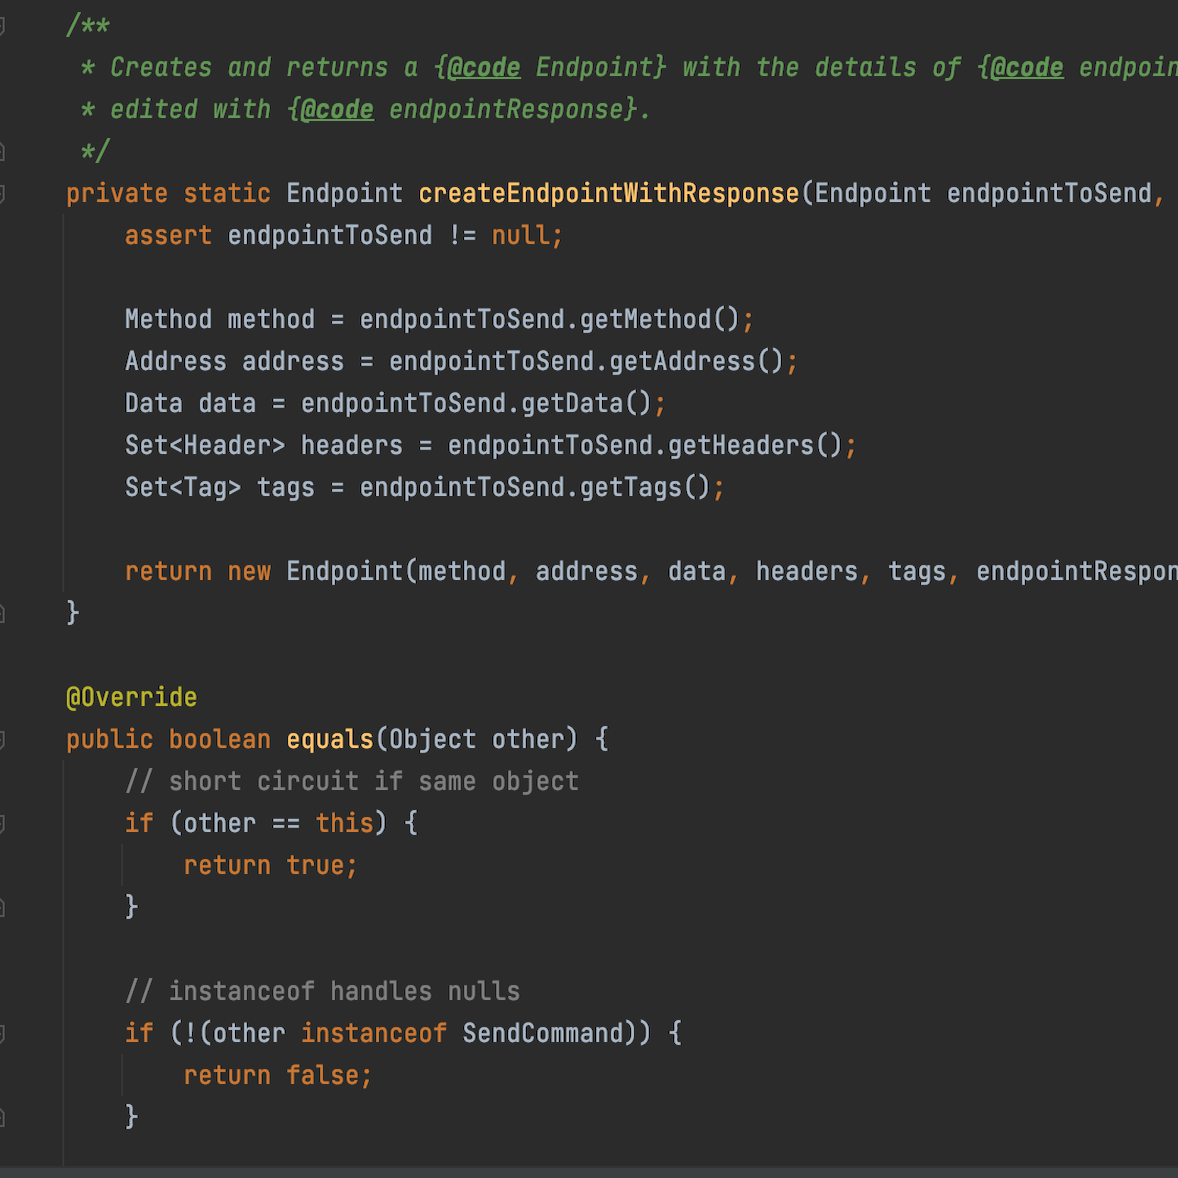Click the 'assert' keyword

pyautogui.click(x=168, y=236)
